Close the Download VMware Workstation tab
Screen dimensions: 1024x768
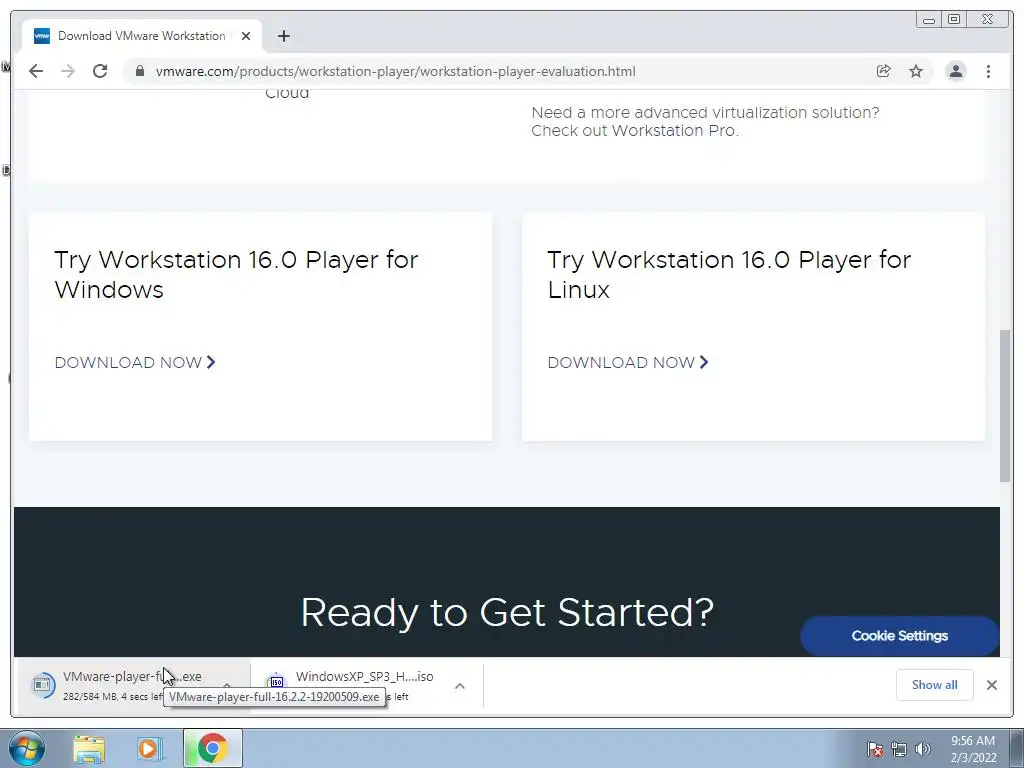pos(246,36)
